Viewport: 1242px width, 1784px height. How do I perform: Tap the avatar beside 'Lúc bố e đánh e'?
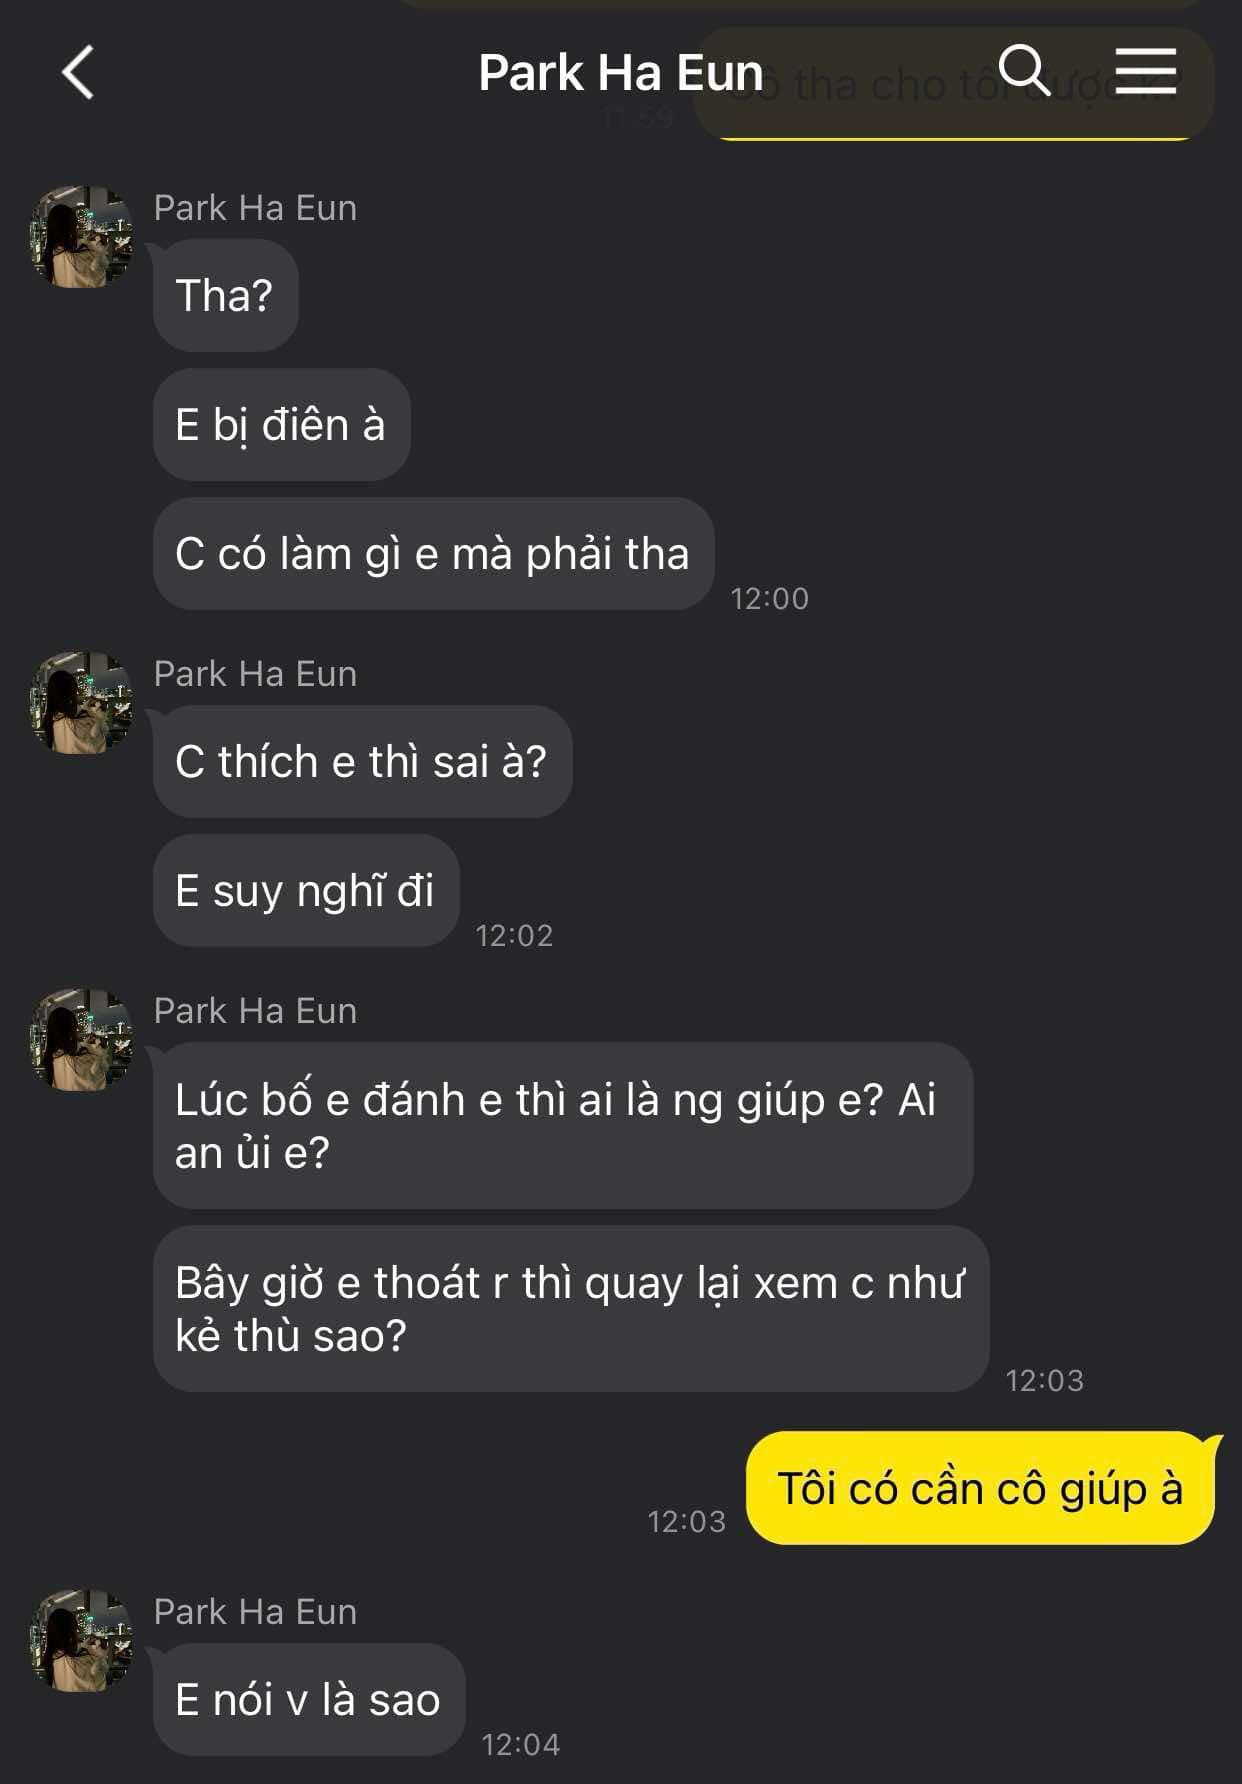81,1039
